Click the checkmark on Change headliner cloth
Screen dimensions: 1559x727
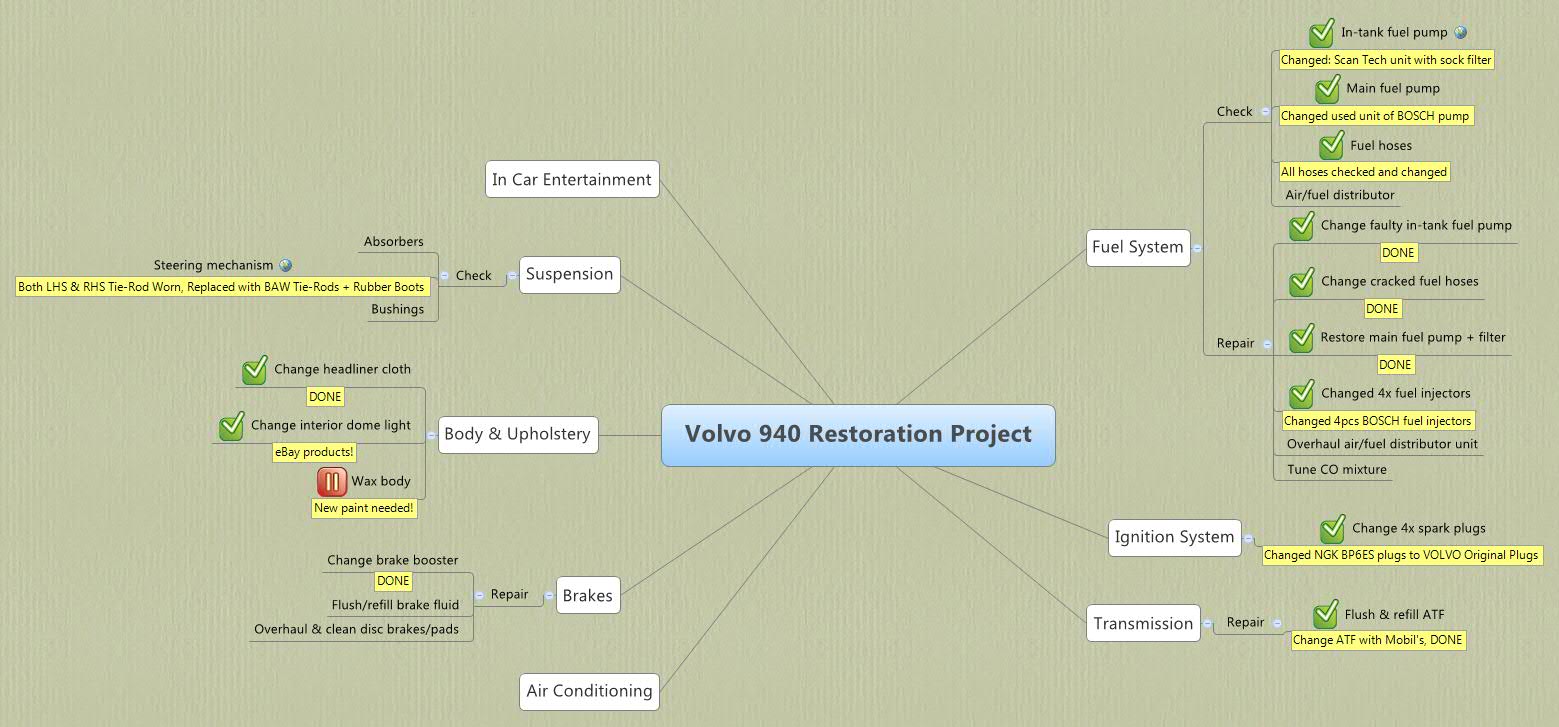[x=254, y=369]
